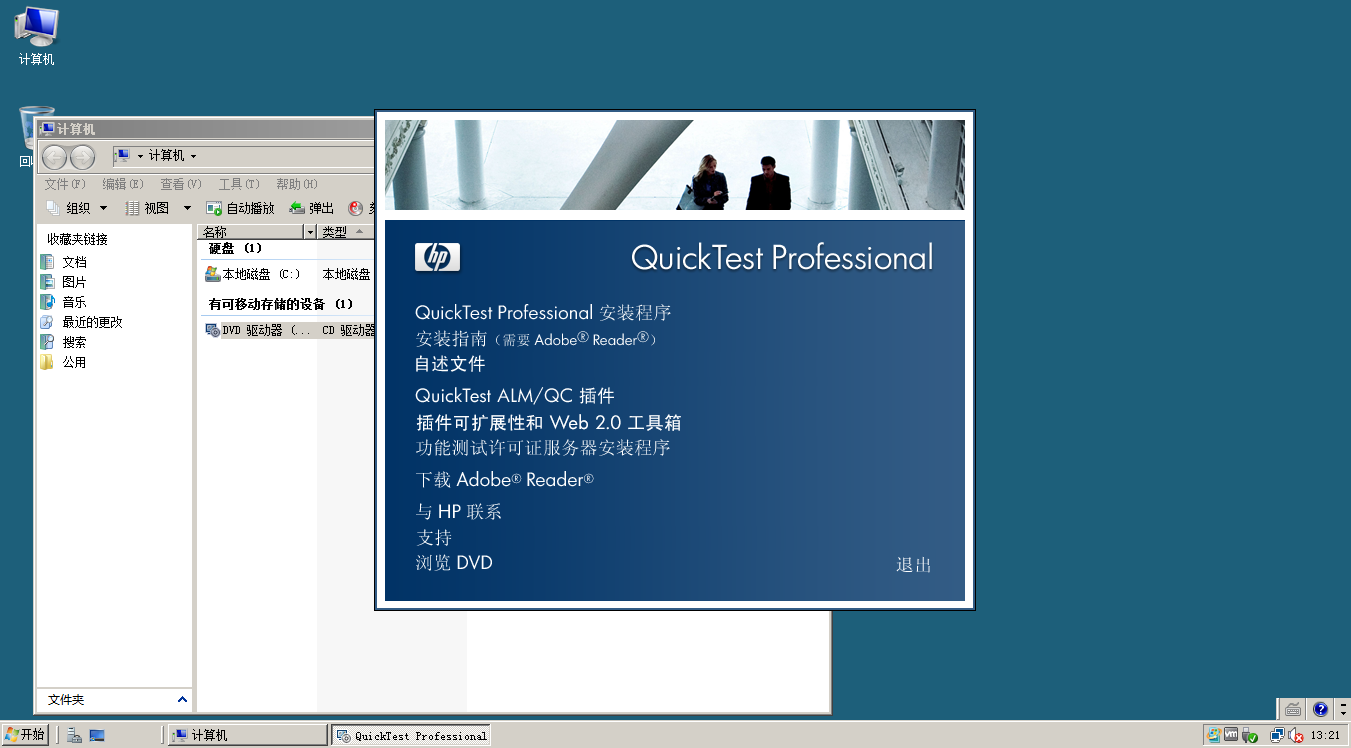Open the 自述文件 readme link
The image size is (1351, 748).
pyautogui.click(x=450, y=364)
